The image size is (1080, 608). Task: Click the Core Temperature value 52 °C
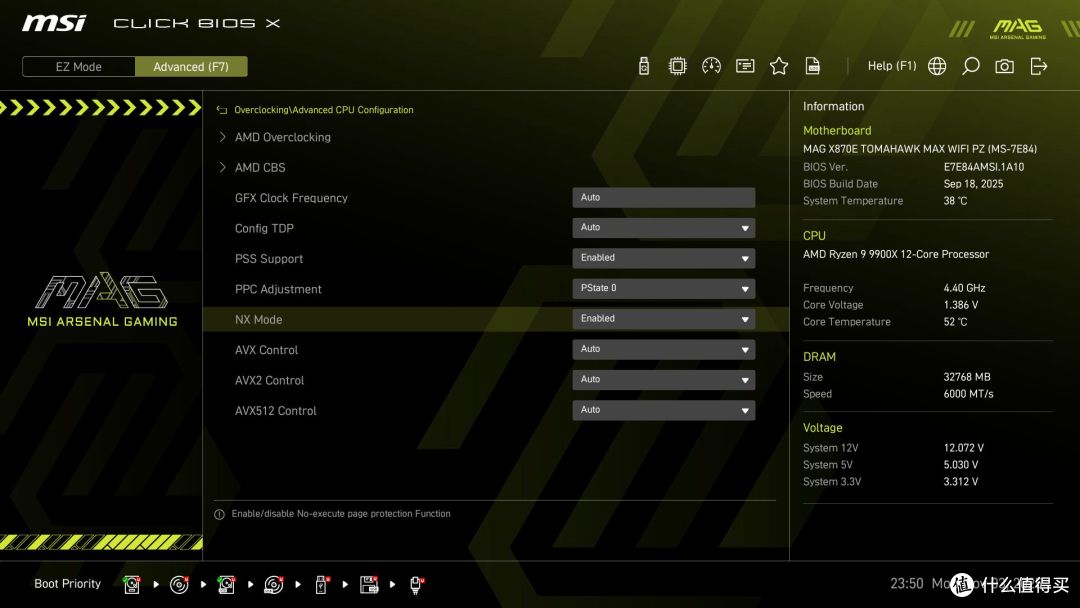pos(955,322)
